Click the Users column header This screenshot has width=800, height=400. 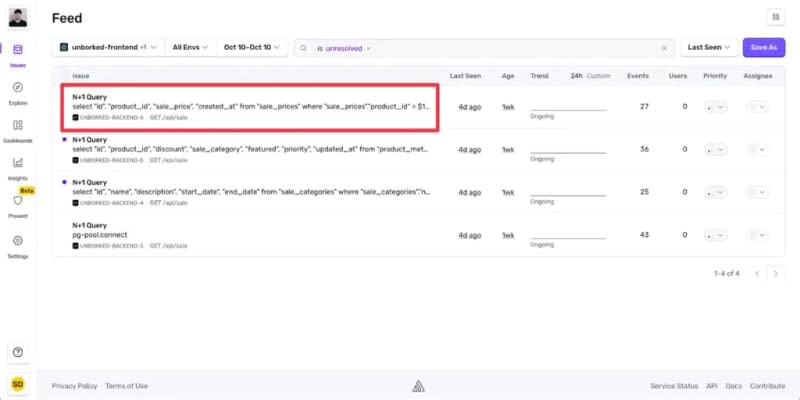[678, 76]
